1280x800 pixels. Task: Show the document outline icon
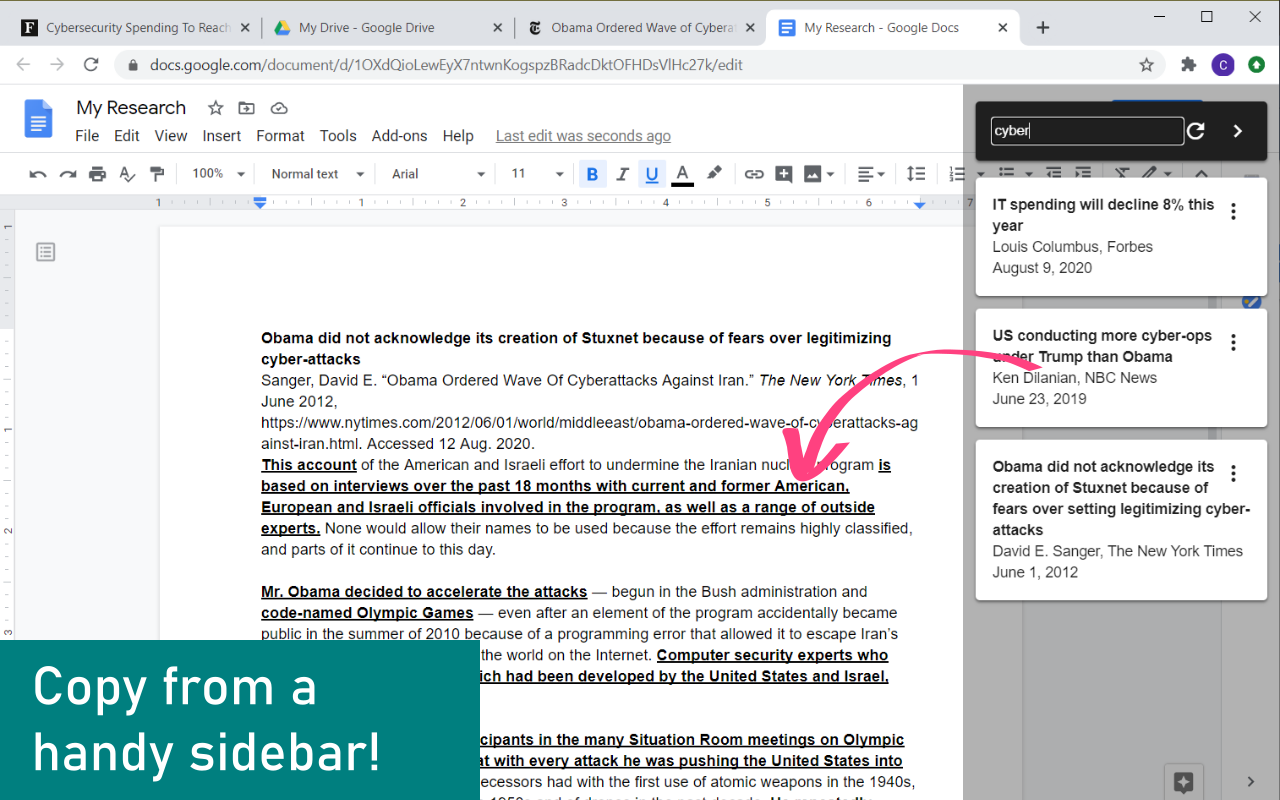coord(45,252)
